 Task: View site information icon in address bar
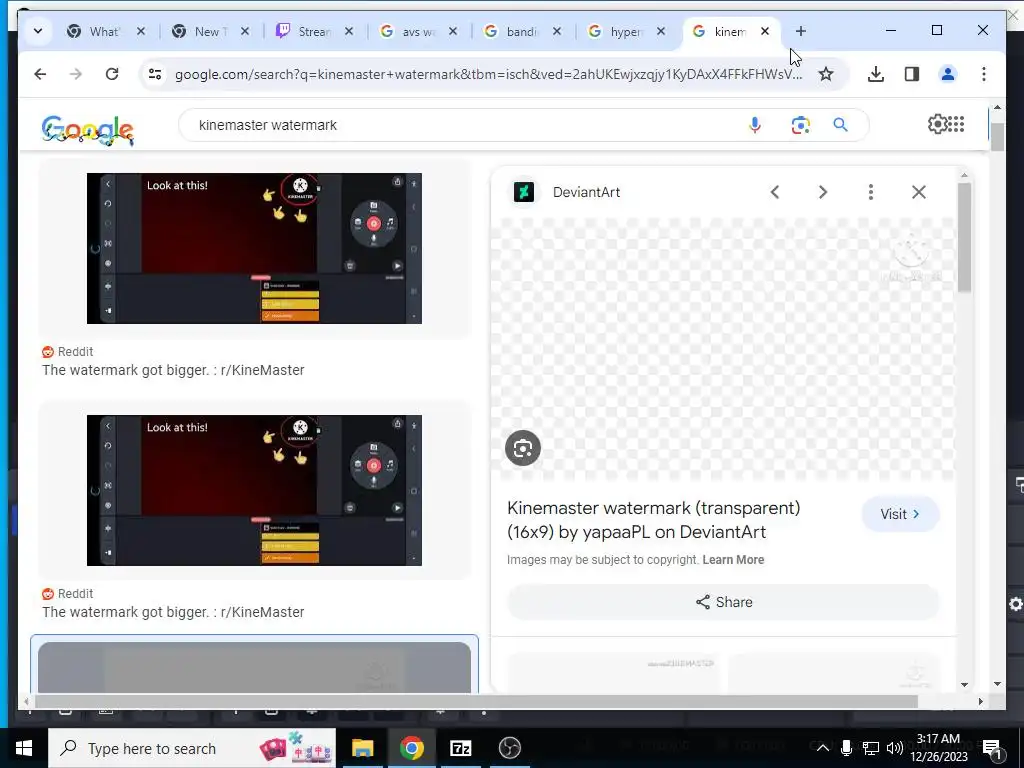point(155,74)
